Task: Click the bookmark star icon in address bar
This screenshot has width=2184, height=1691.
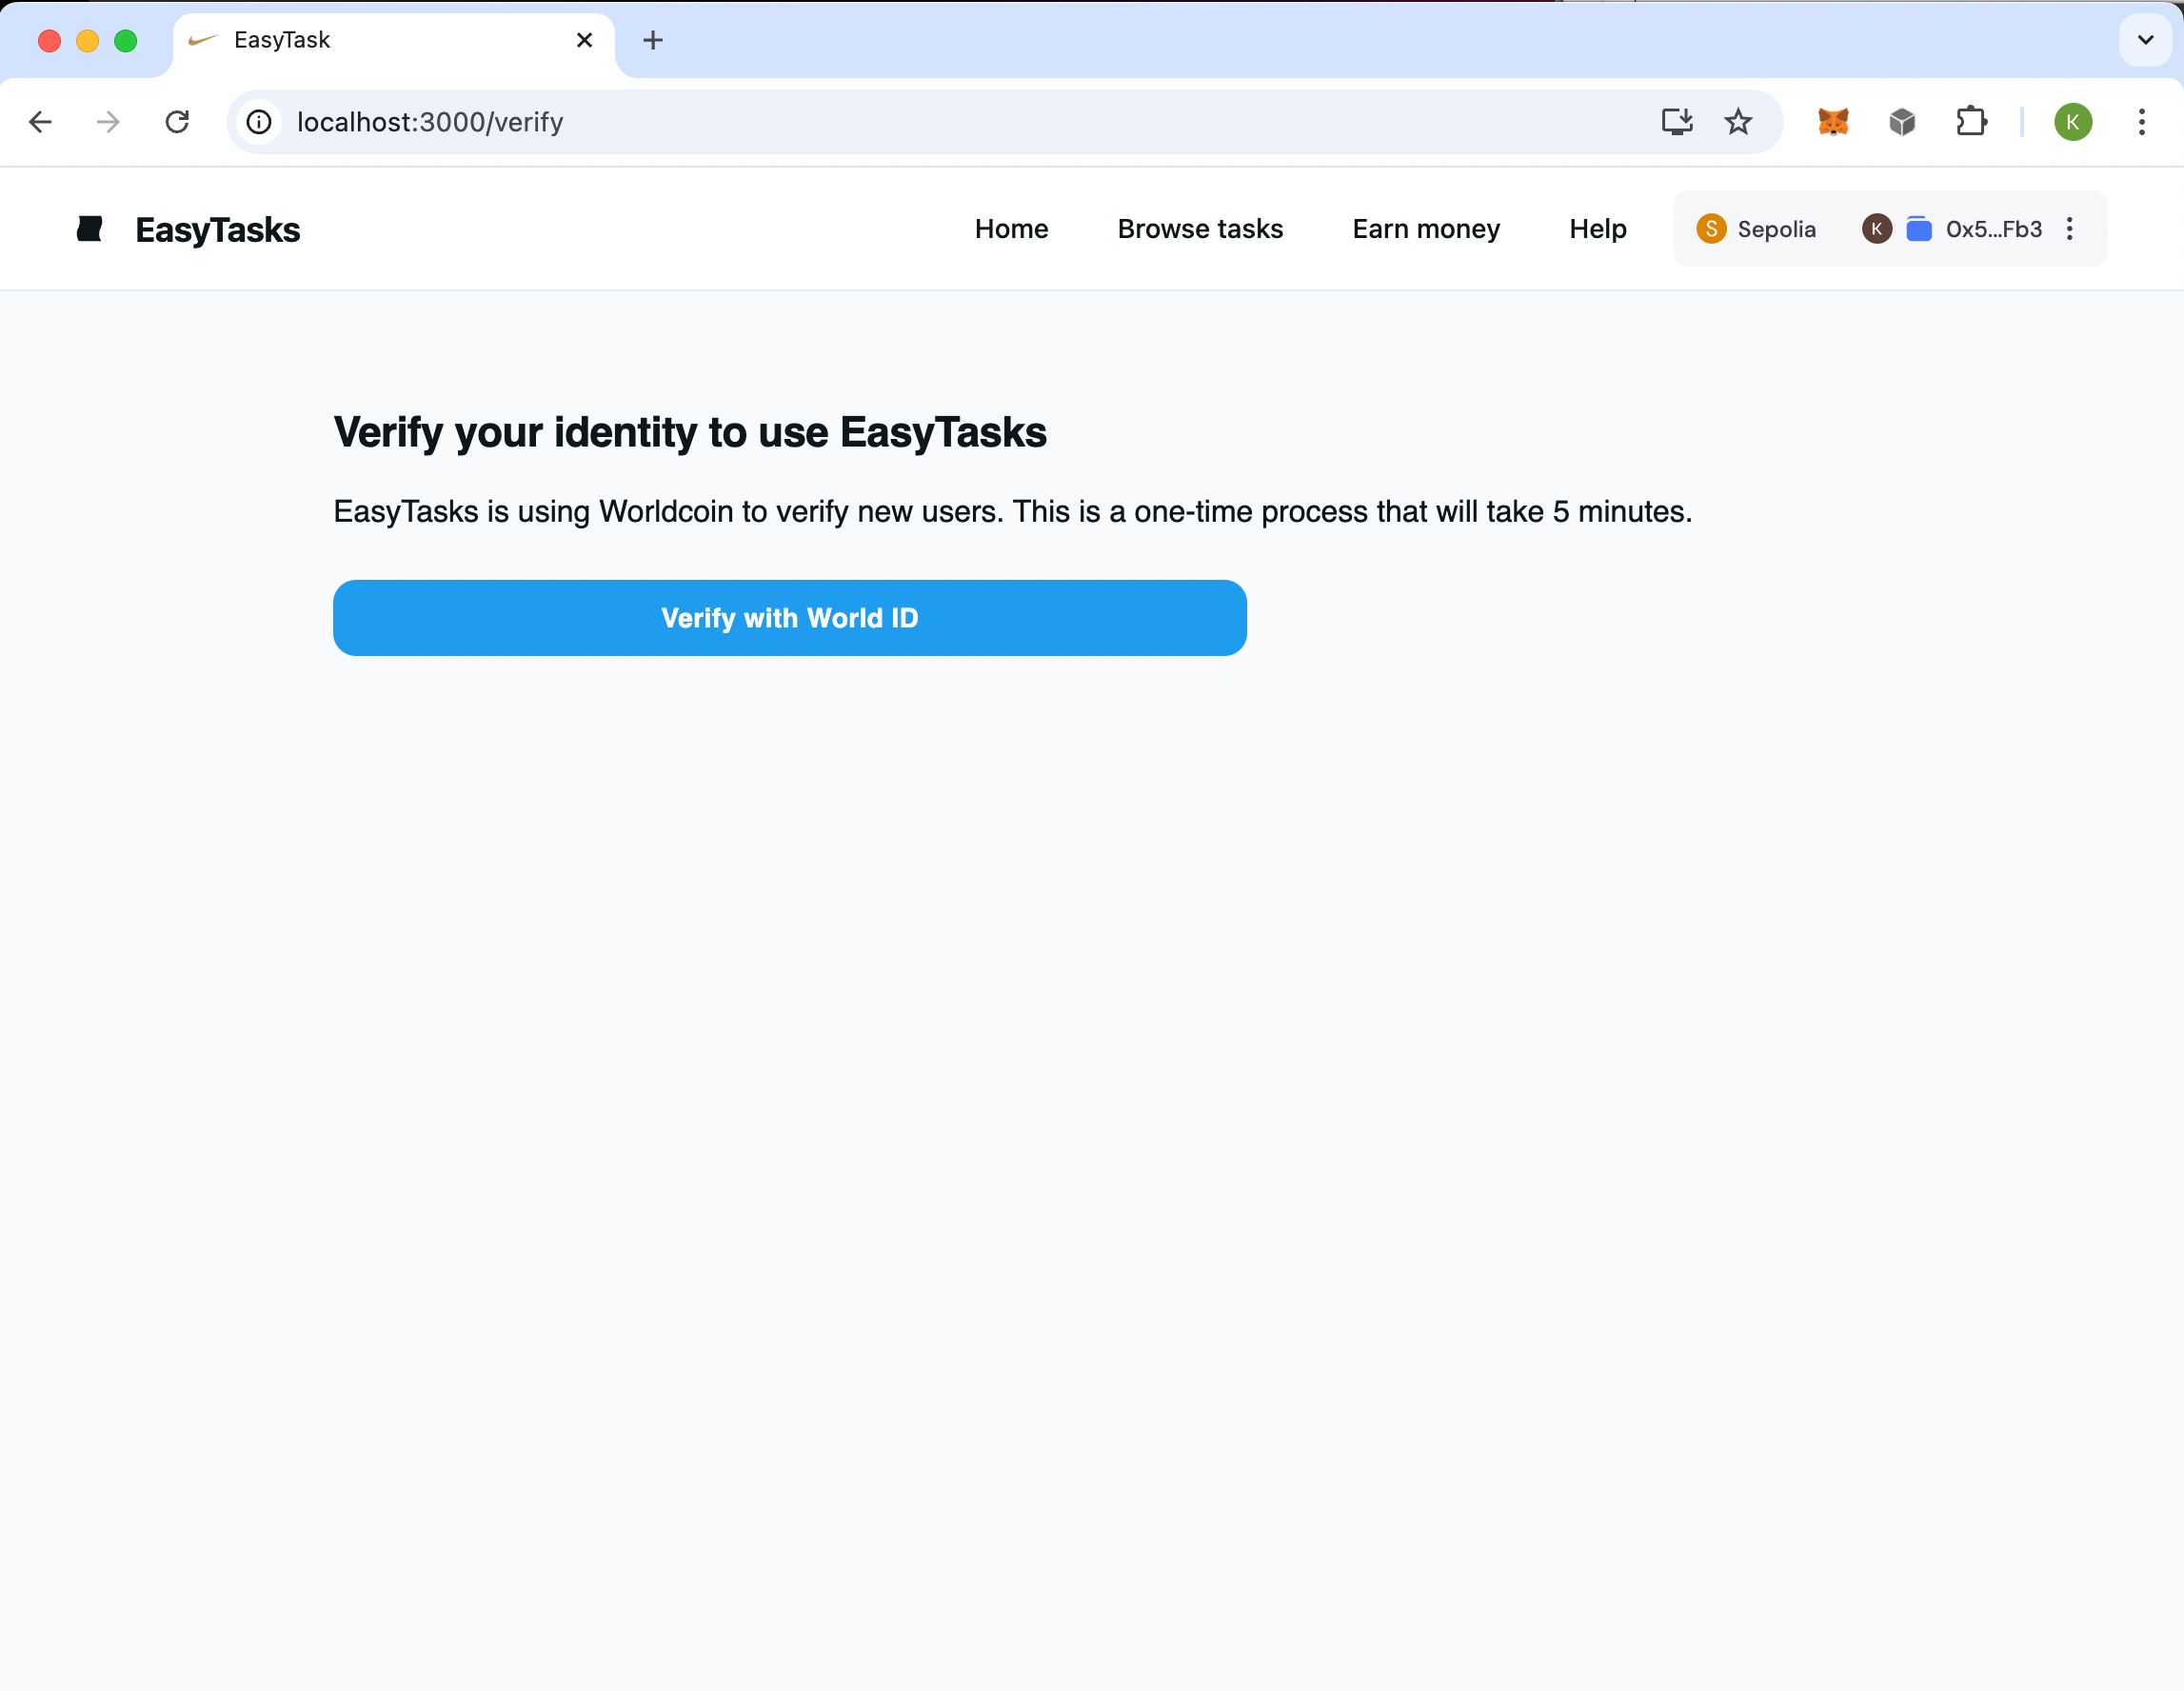Action: (1739, 122)
